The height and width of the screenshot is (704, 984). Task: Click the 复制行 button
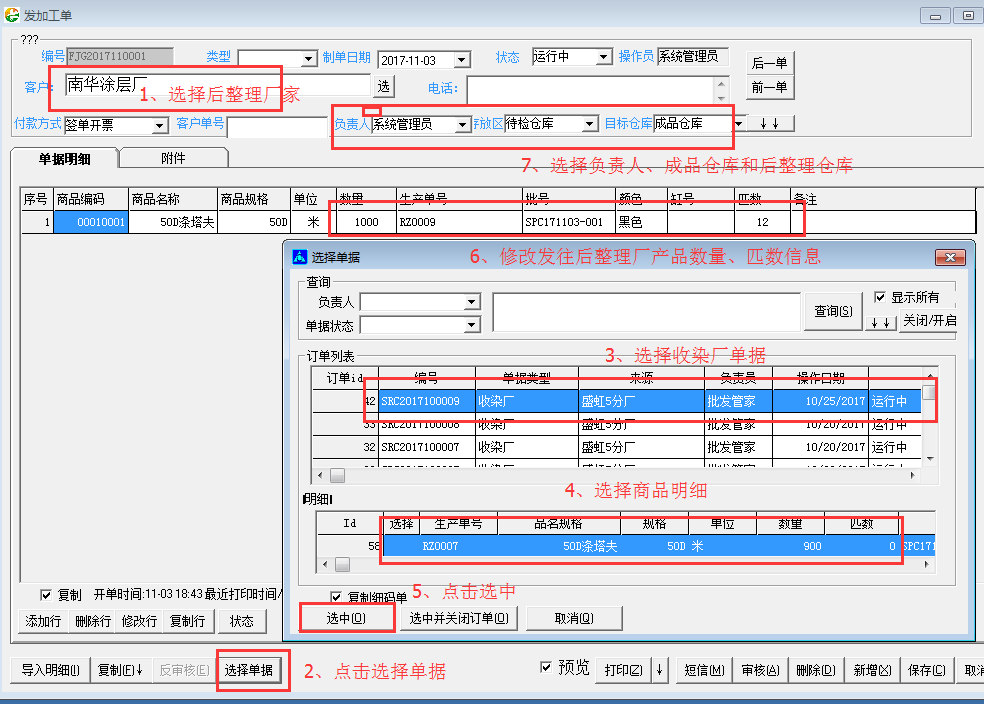pyautogui.click(x=188, y=621)
